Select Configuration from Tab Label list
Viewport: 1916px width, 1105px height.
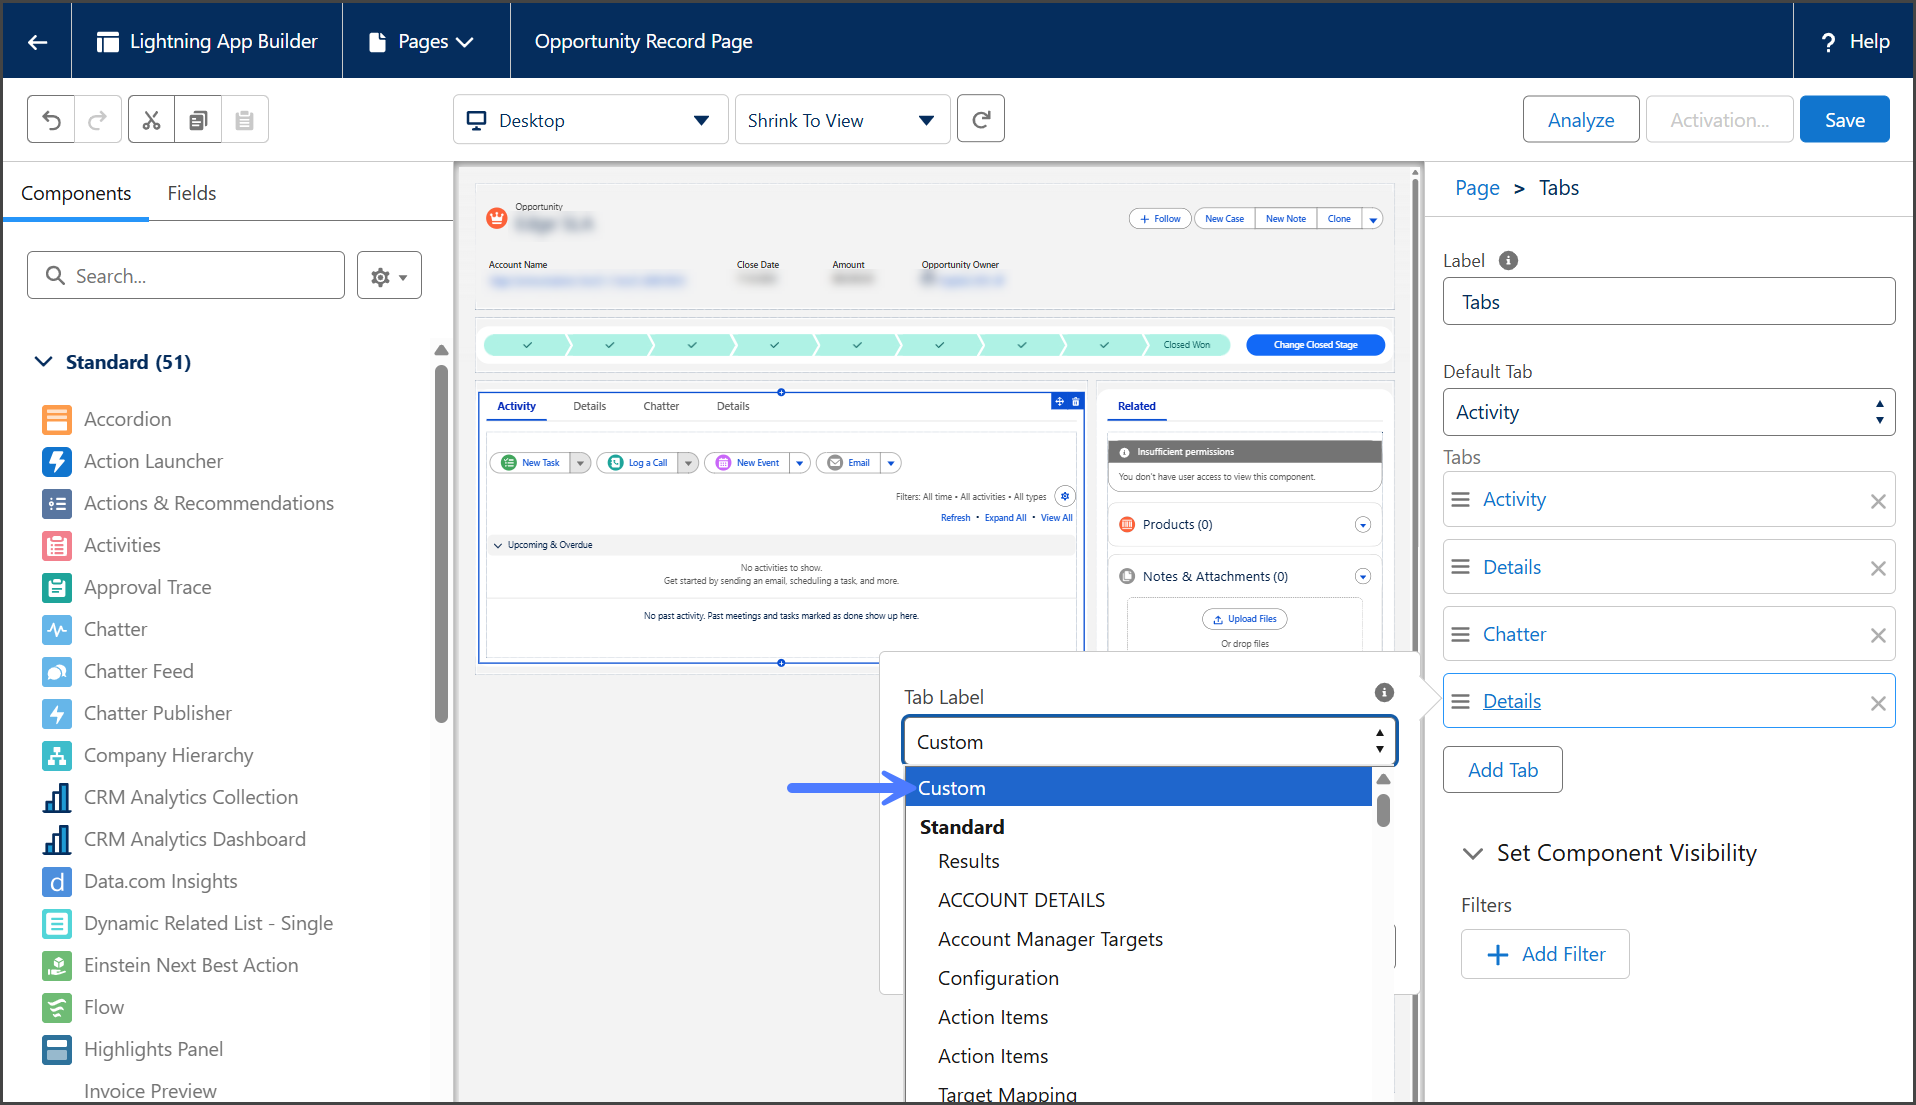(x=997, y=978)
